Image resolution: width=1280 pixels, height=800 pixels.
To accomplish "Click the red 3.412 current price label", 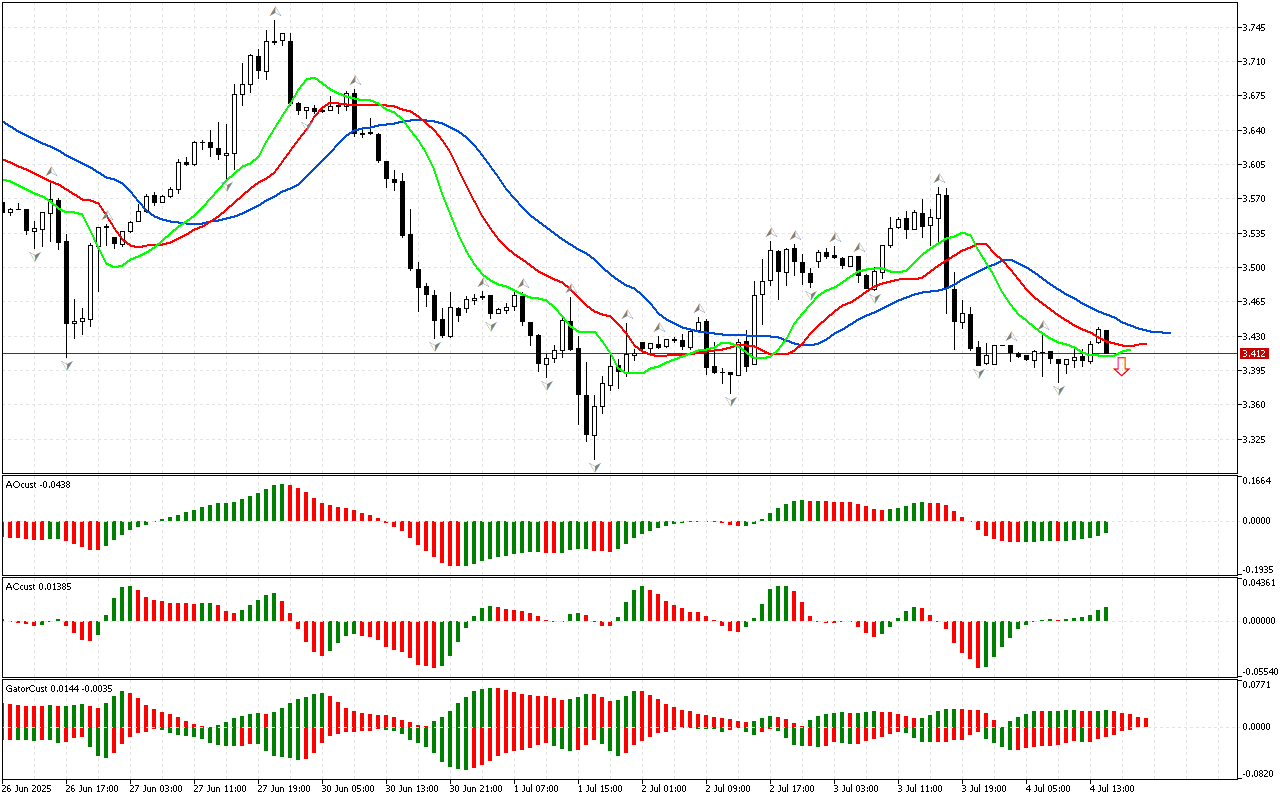I will [x=1253, y=354].
